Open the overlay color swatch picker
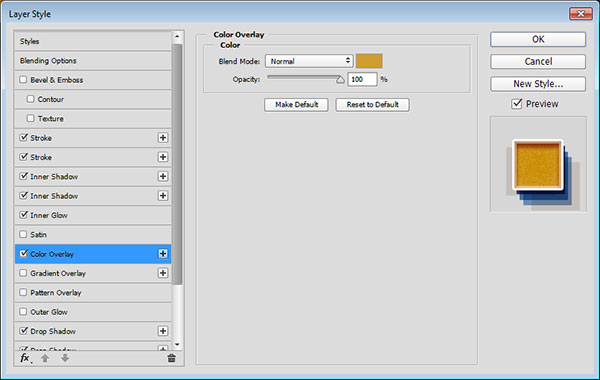This screenshot has width=600, height=380. coord(369,61)
